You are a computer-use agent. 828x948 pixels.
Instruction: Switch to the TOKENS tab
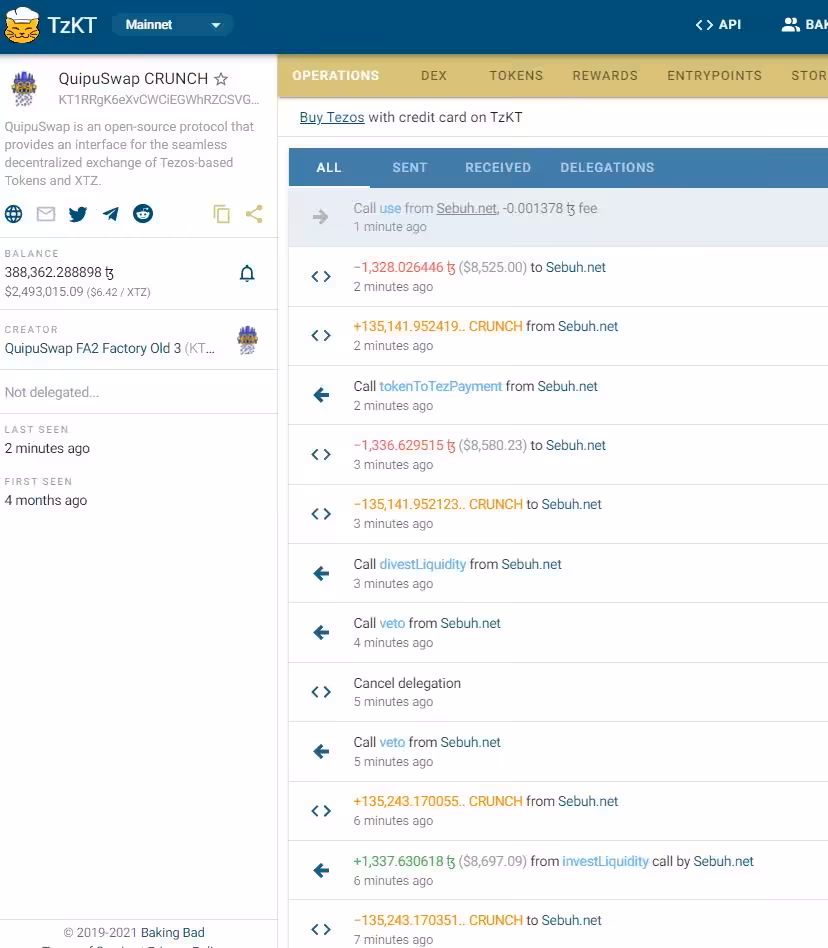516,76
